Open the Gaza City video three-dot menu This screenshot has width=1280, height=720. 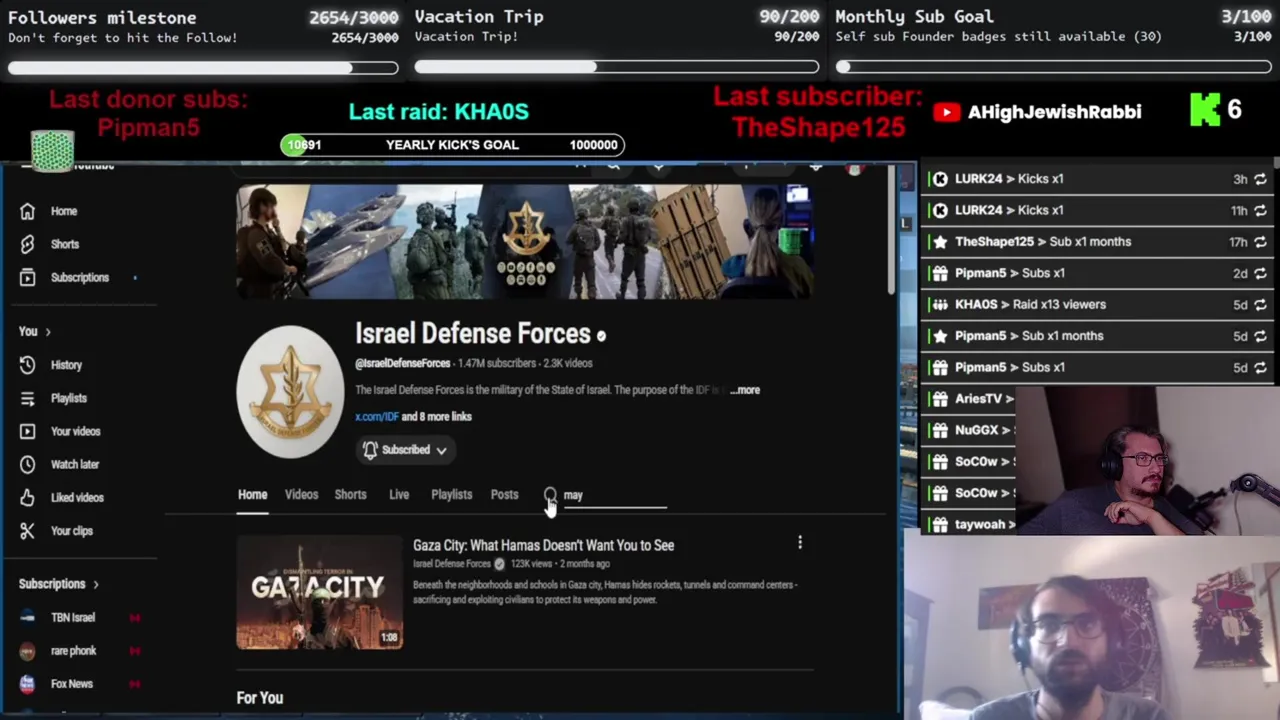[x=800, y=542]
